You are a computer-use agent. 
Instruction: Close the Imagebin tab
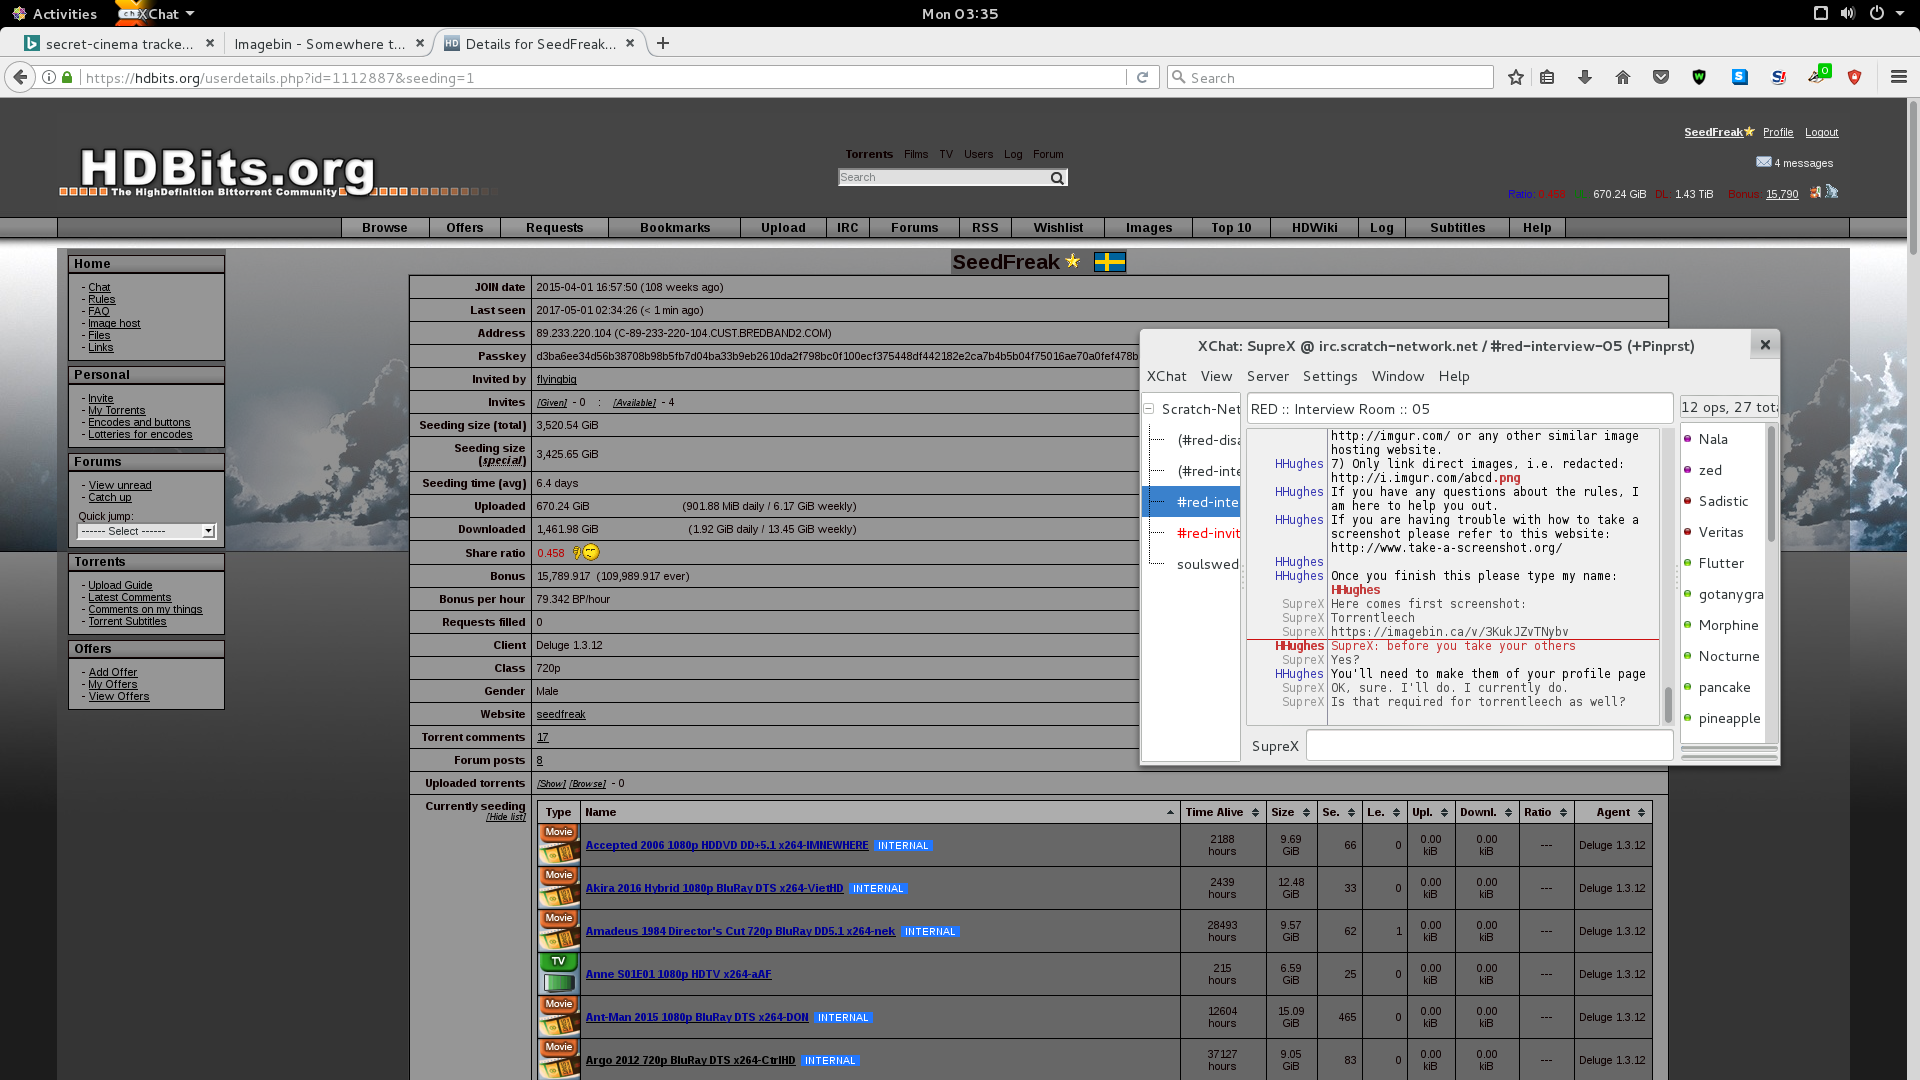pos(420,43)
